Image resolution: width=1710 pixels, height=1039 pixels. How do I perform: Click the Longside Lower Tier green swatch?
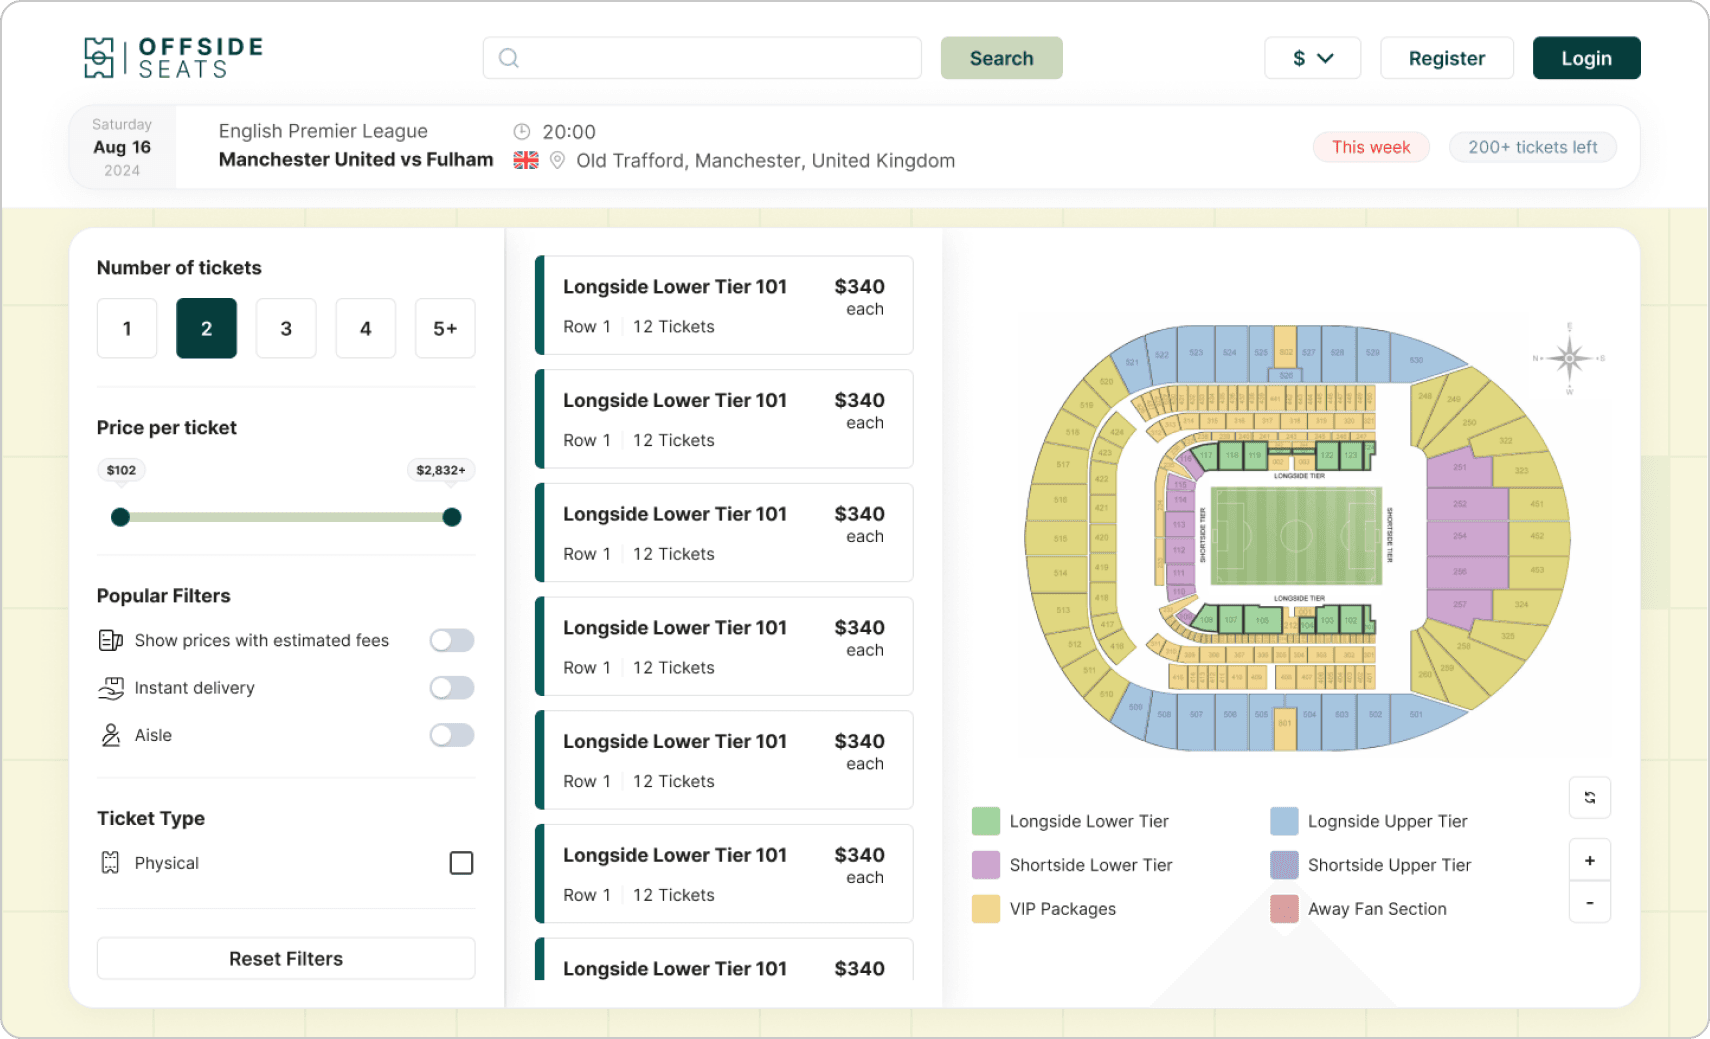click(x=986, y=821)
